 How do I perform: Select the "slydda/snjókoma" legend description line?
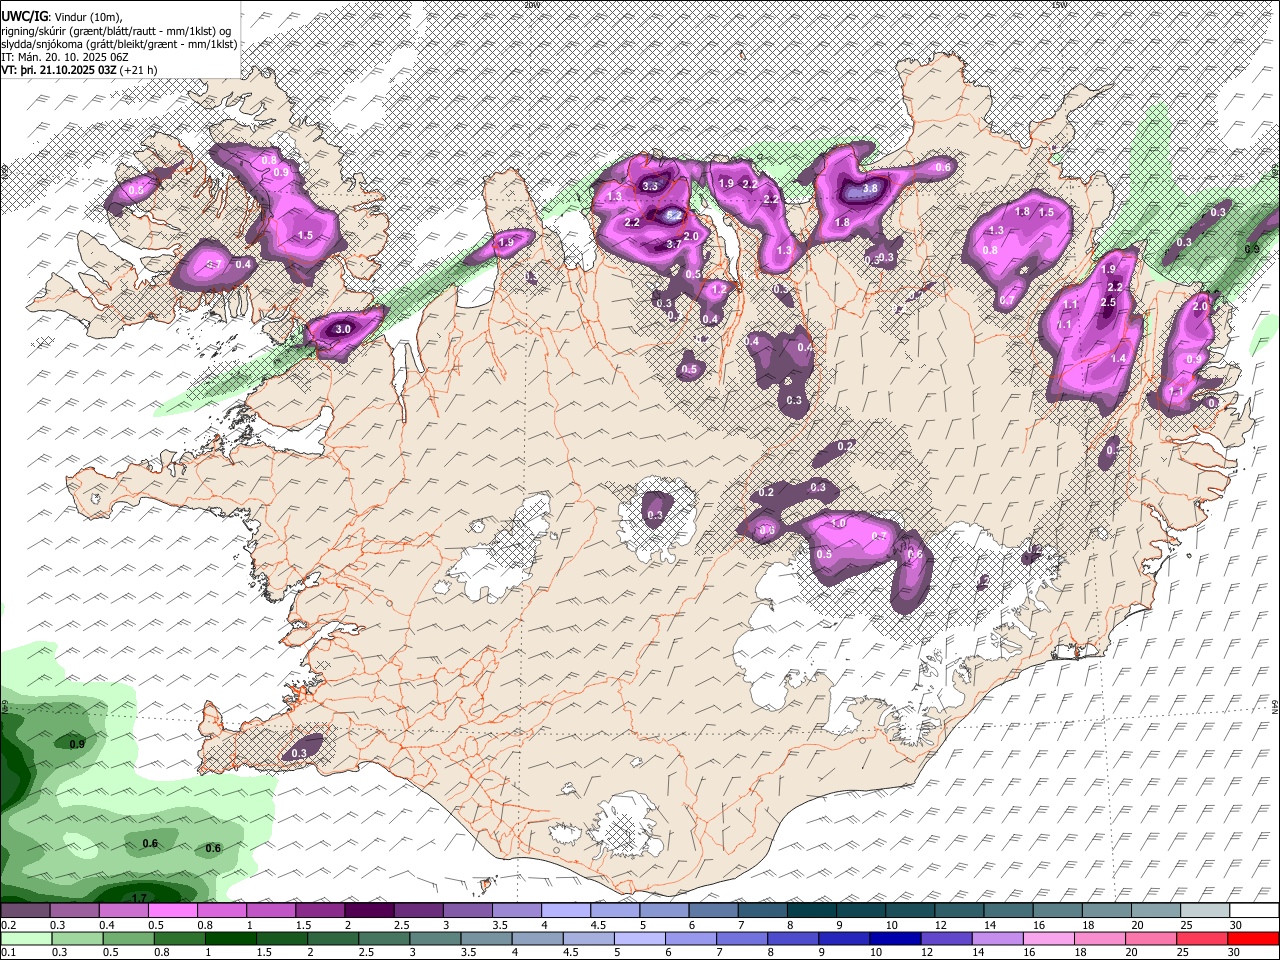pos(119,45)
